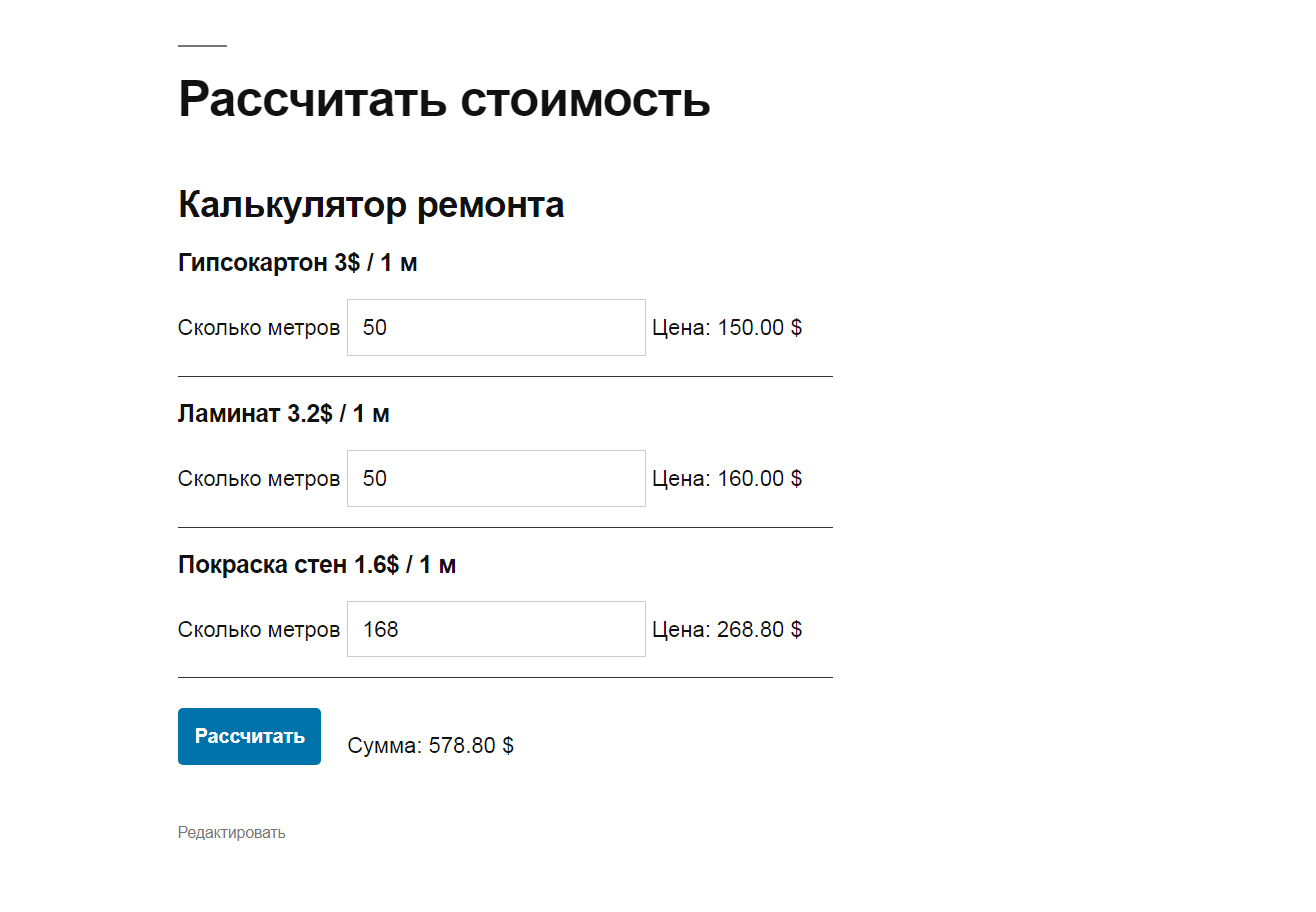Open the Редактировать link
The image size is (1316, 912).
coord(231,832)
